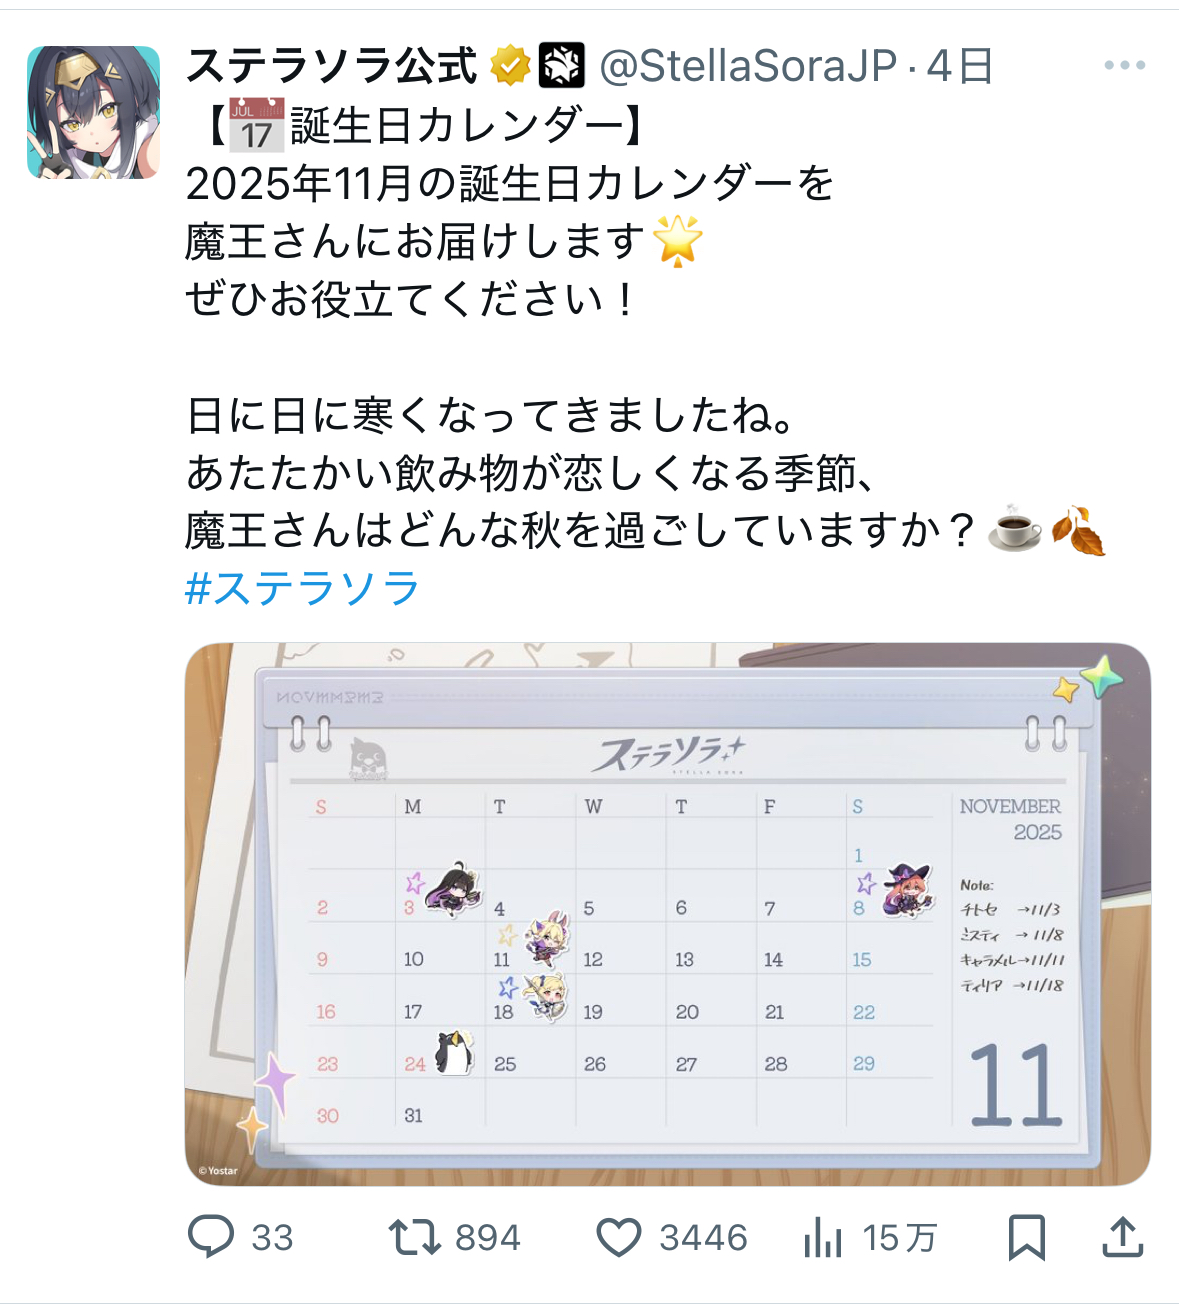The image size is (1179, 1304).
Task: Open ステラソラ公式 profile avatar
Action: (x=93, y=112)
